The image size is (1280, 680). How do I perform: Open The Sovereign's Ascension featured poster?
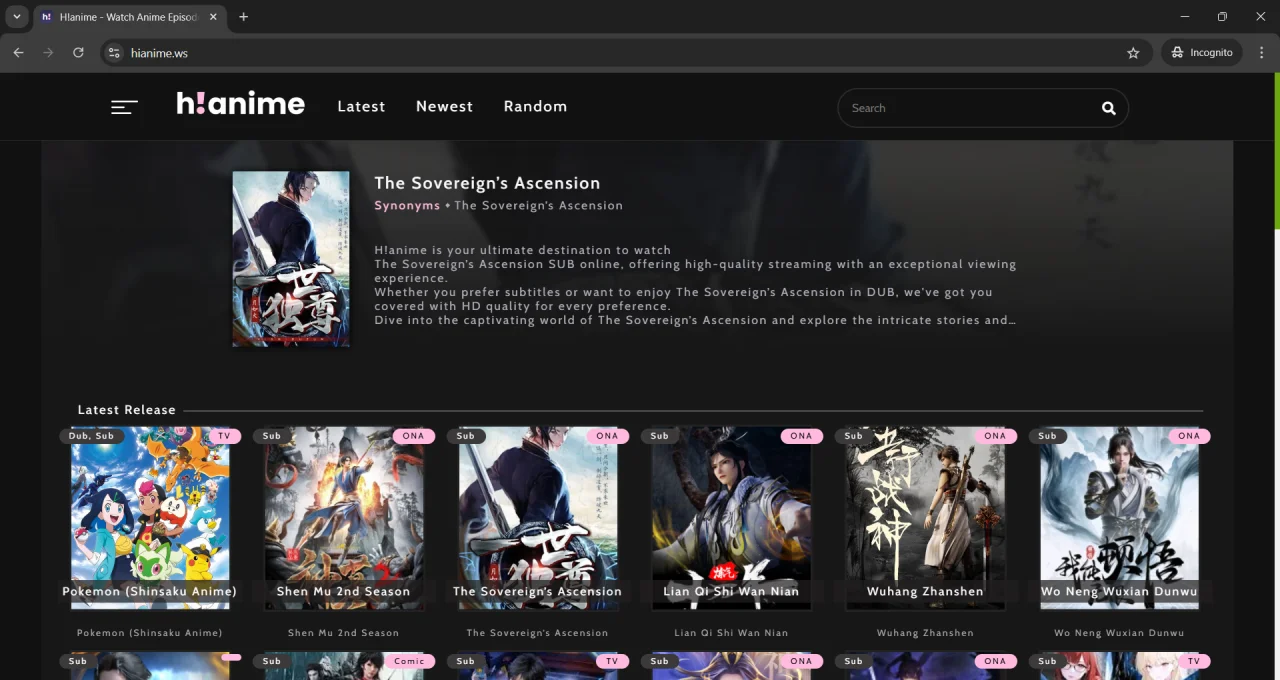pos(291,259)
